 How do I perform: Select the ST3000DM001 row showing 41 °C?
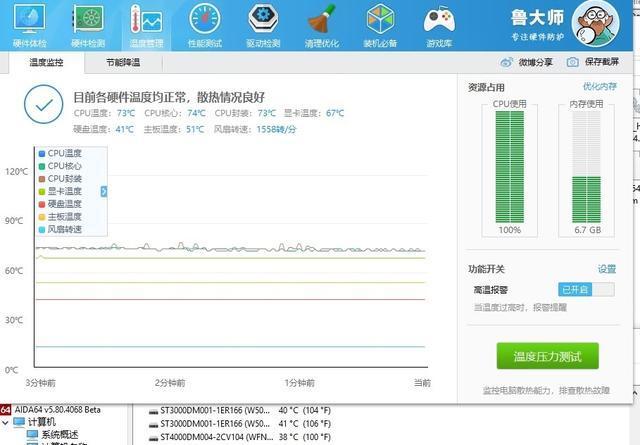click(240, 423)
